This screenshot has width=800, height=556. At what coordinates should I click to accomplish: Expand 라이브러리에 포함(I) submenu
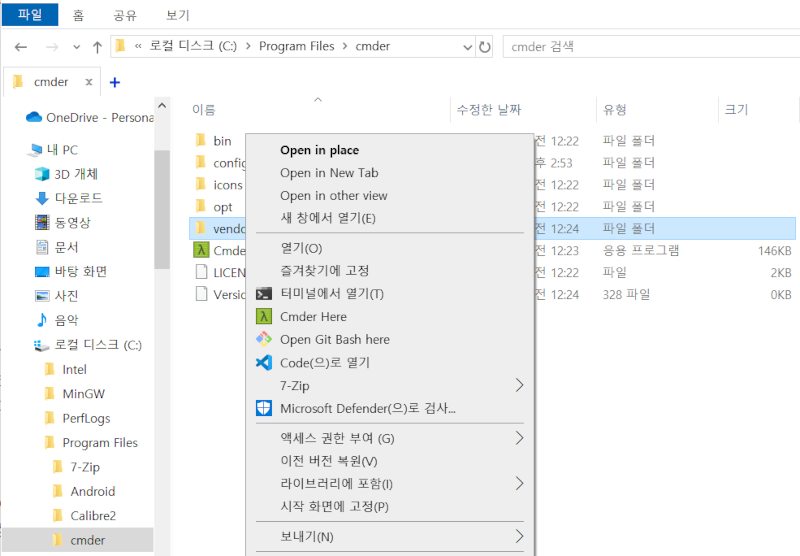pos(390,484)
